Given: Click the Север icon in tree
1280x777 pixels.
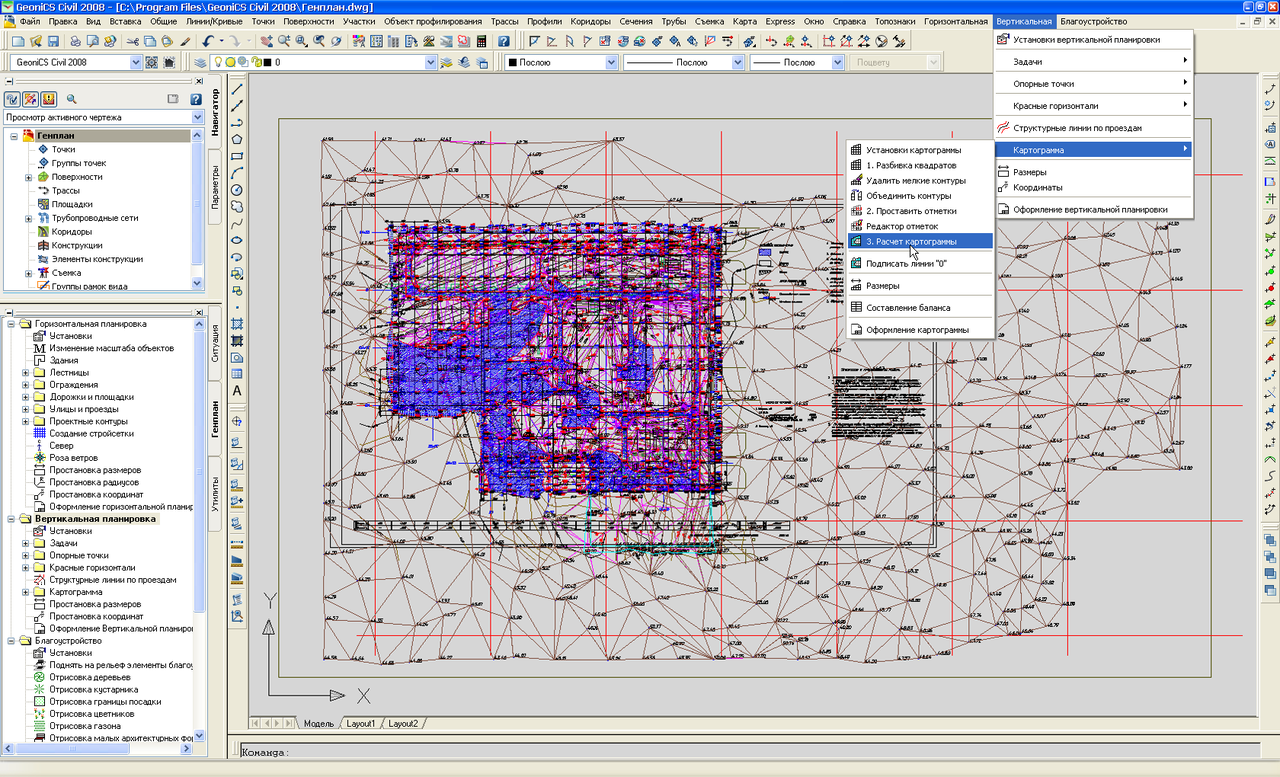Looking at the screenshot, I should 41,446.
